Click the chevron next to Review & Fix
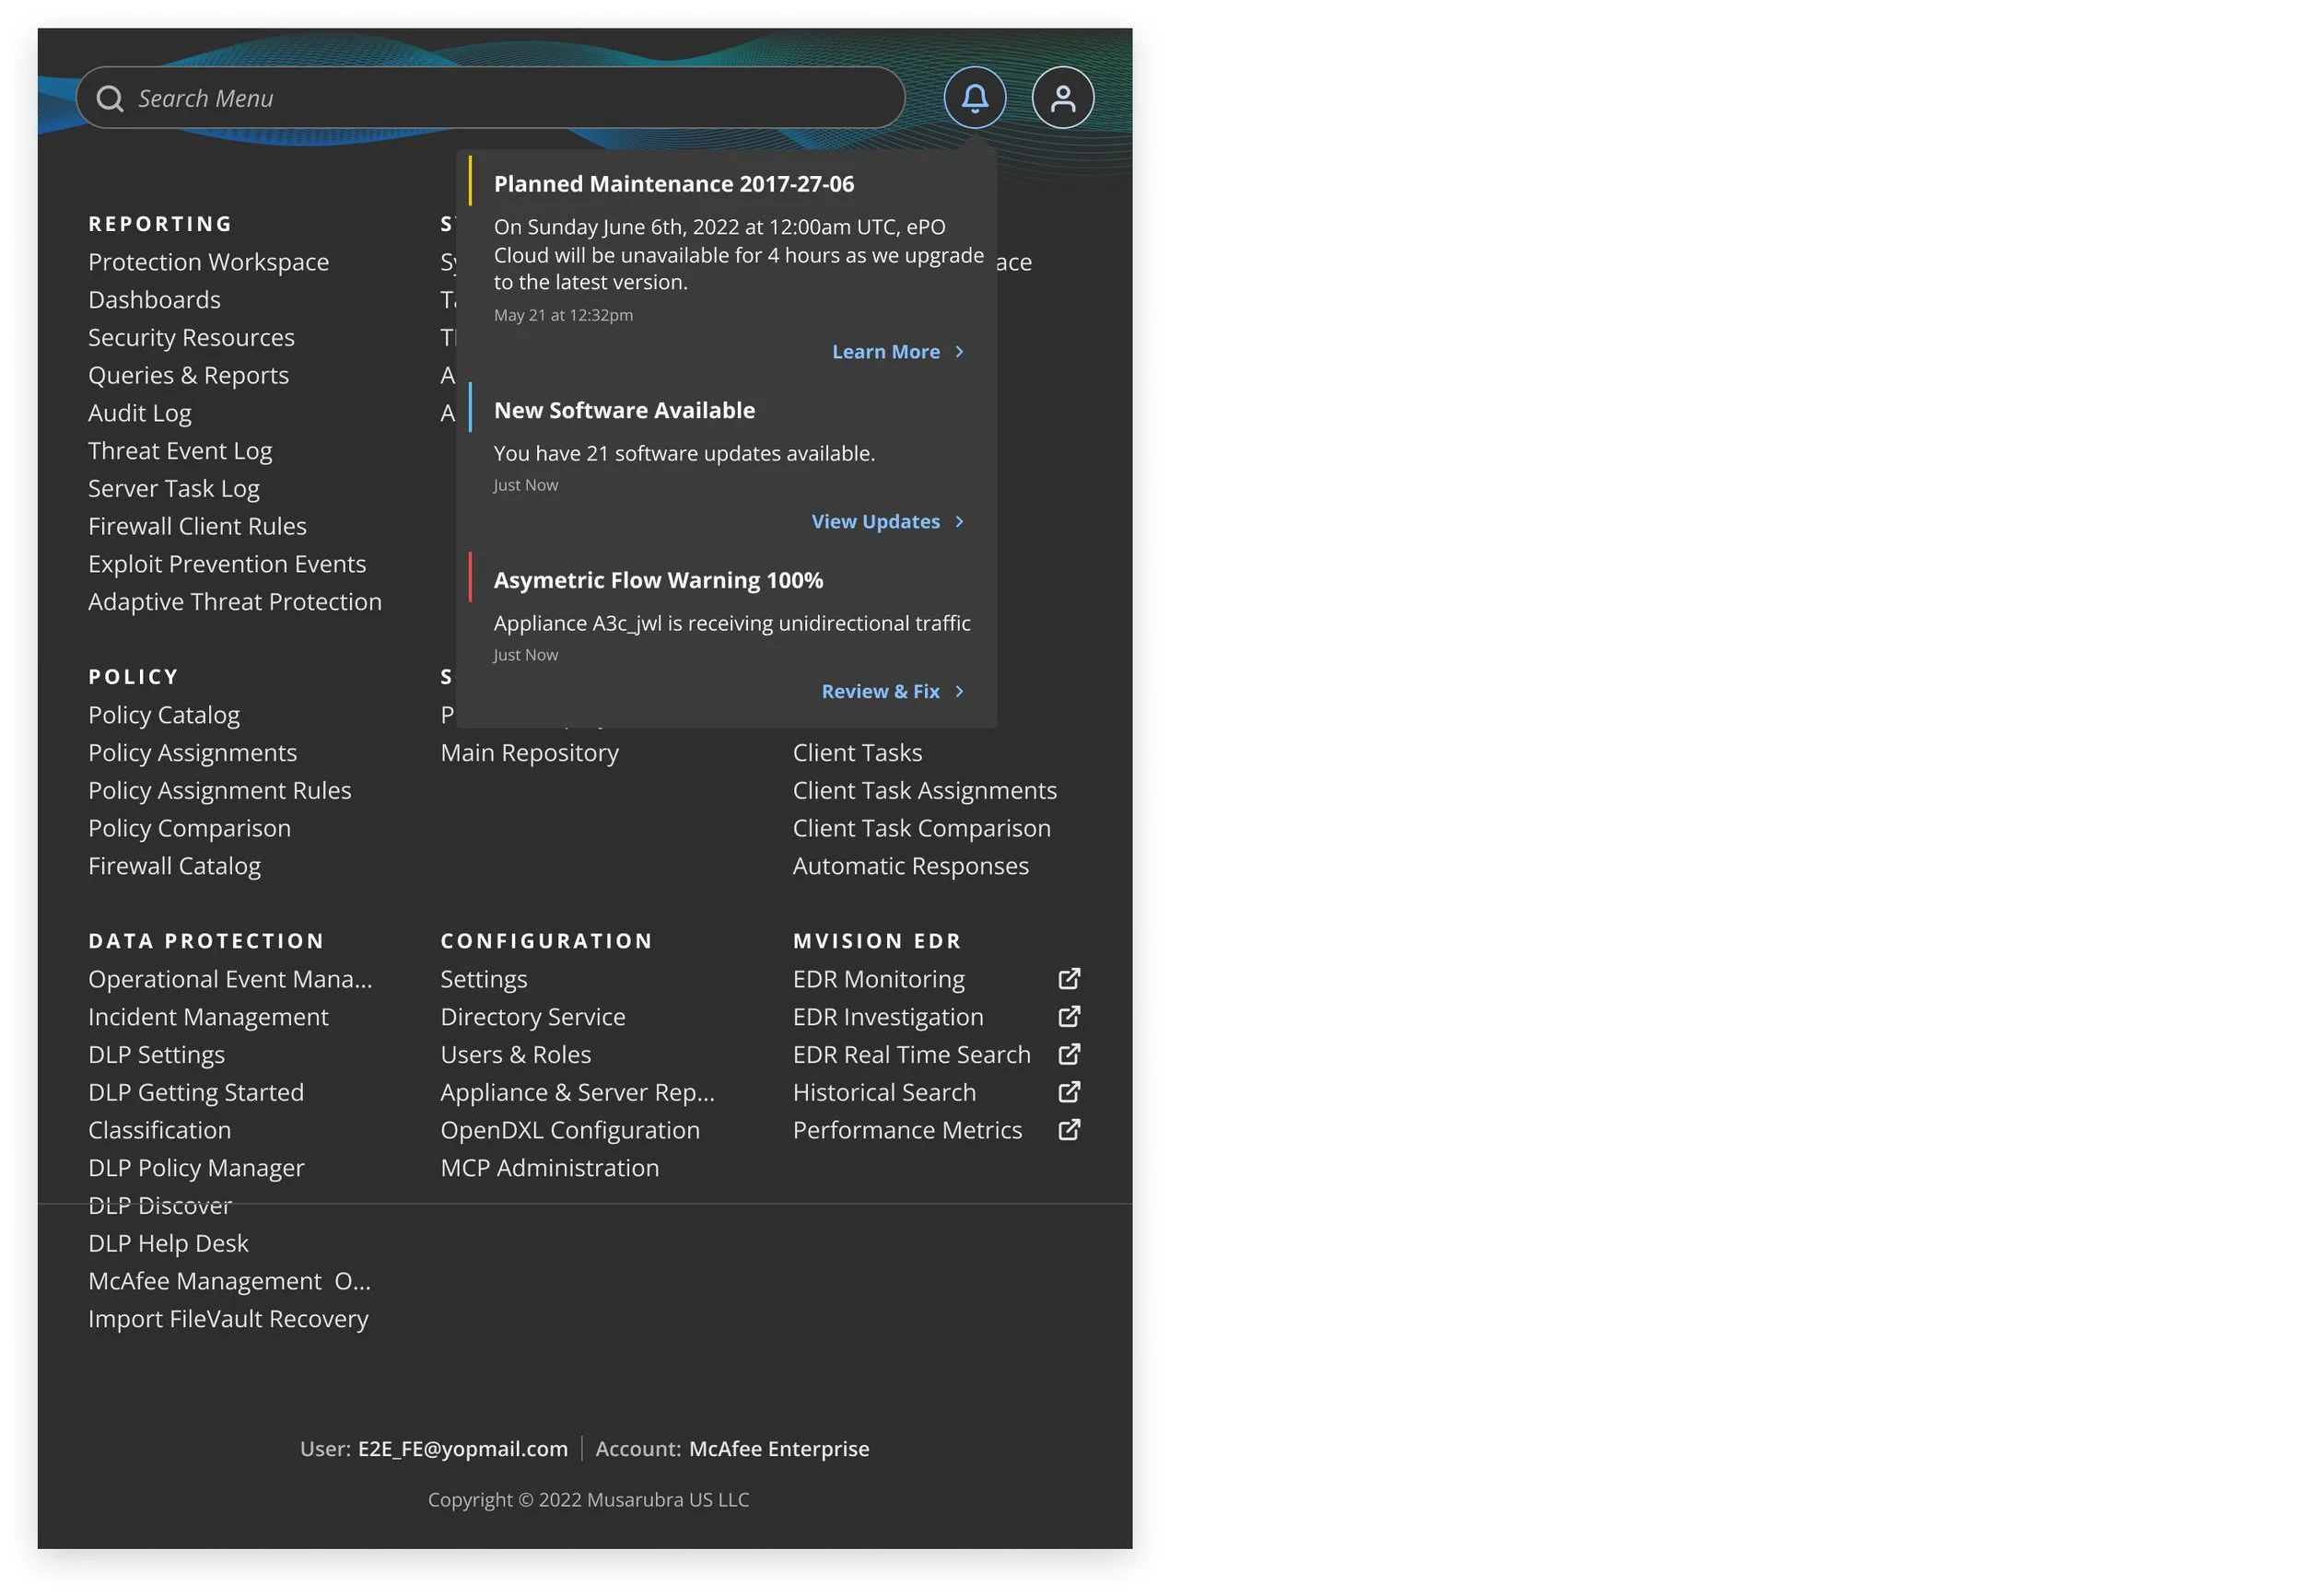Image resolution: width=2303 pixels, height=1596 pixels. tap(959, 692)
